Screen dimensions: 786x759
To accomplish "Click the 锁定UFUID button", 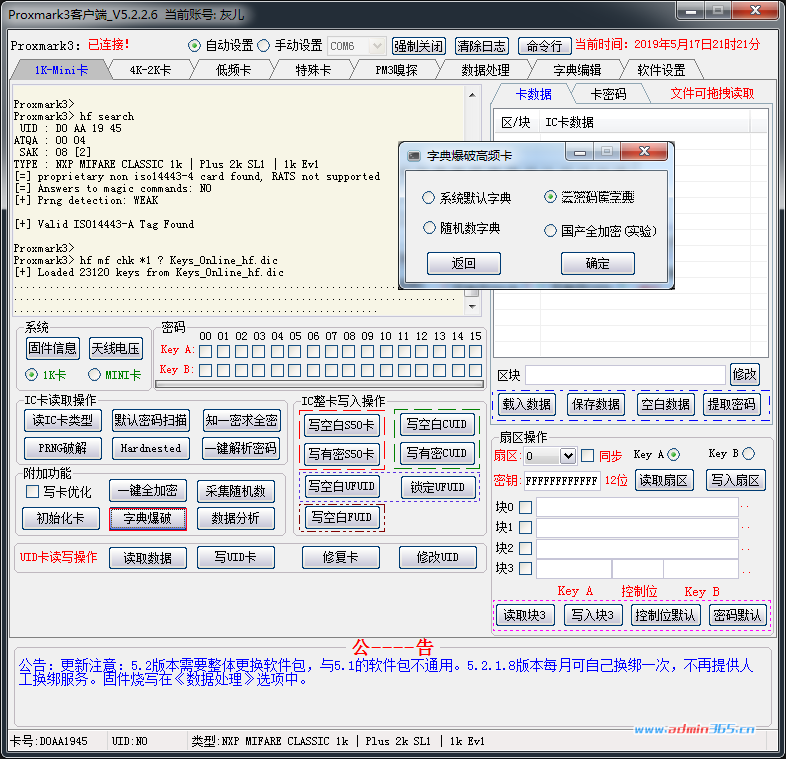I will (x=438, y=487).
